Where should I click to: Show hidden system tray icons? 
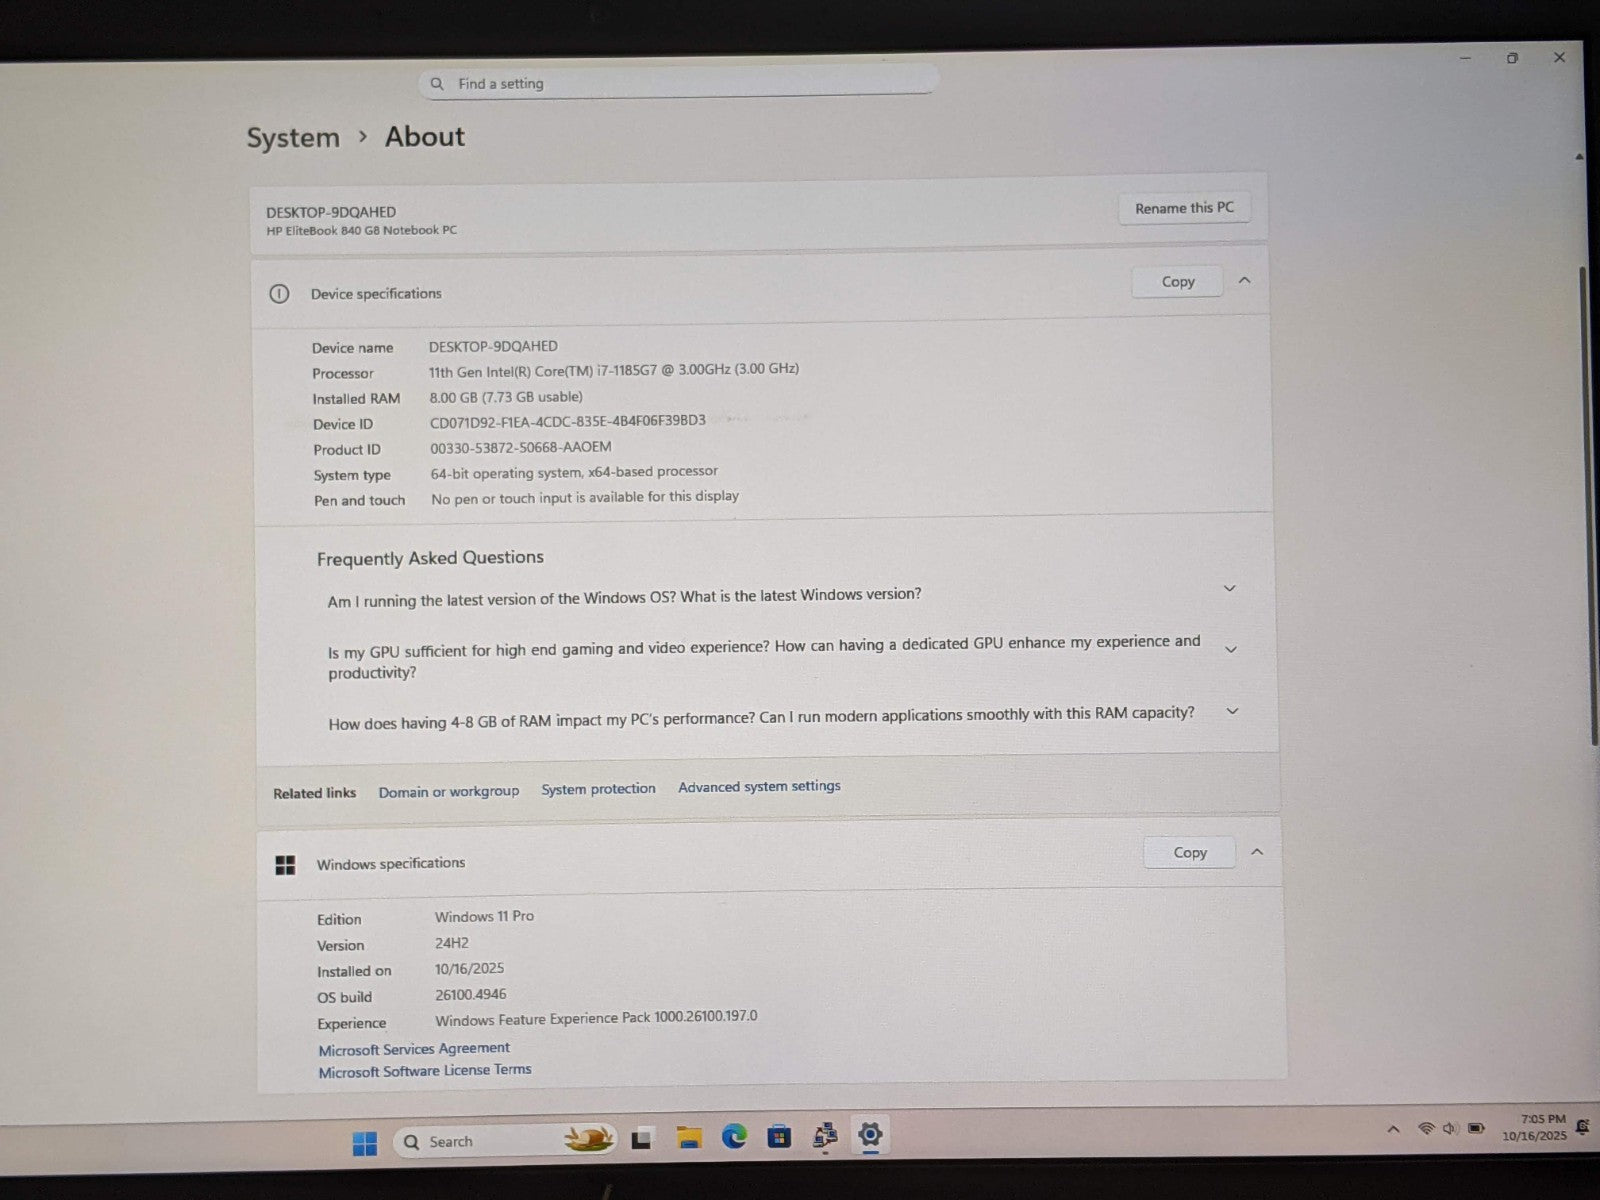click(x=1393, y=1130)
